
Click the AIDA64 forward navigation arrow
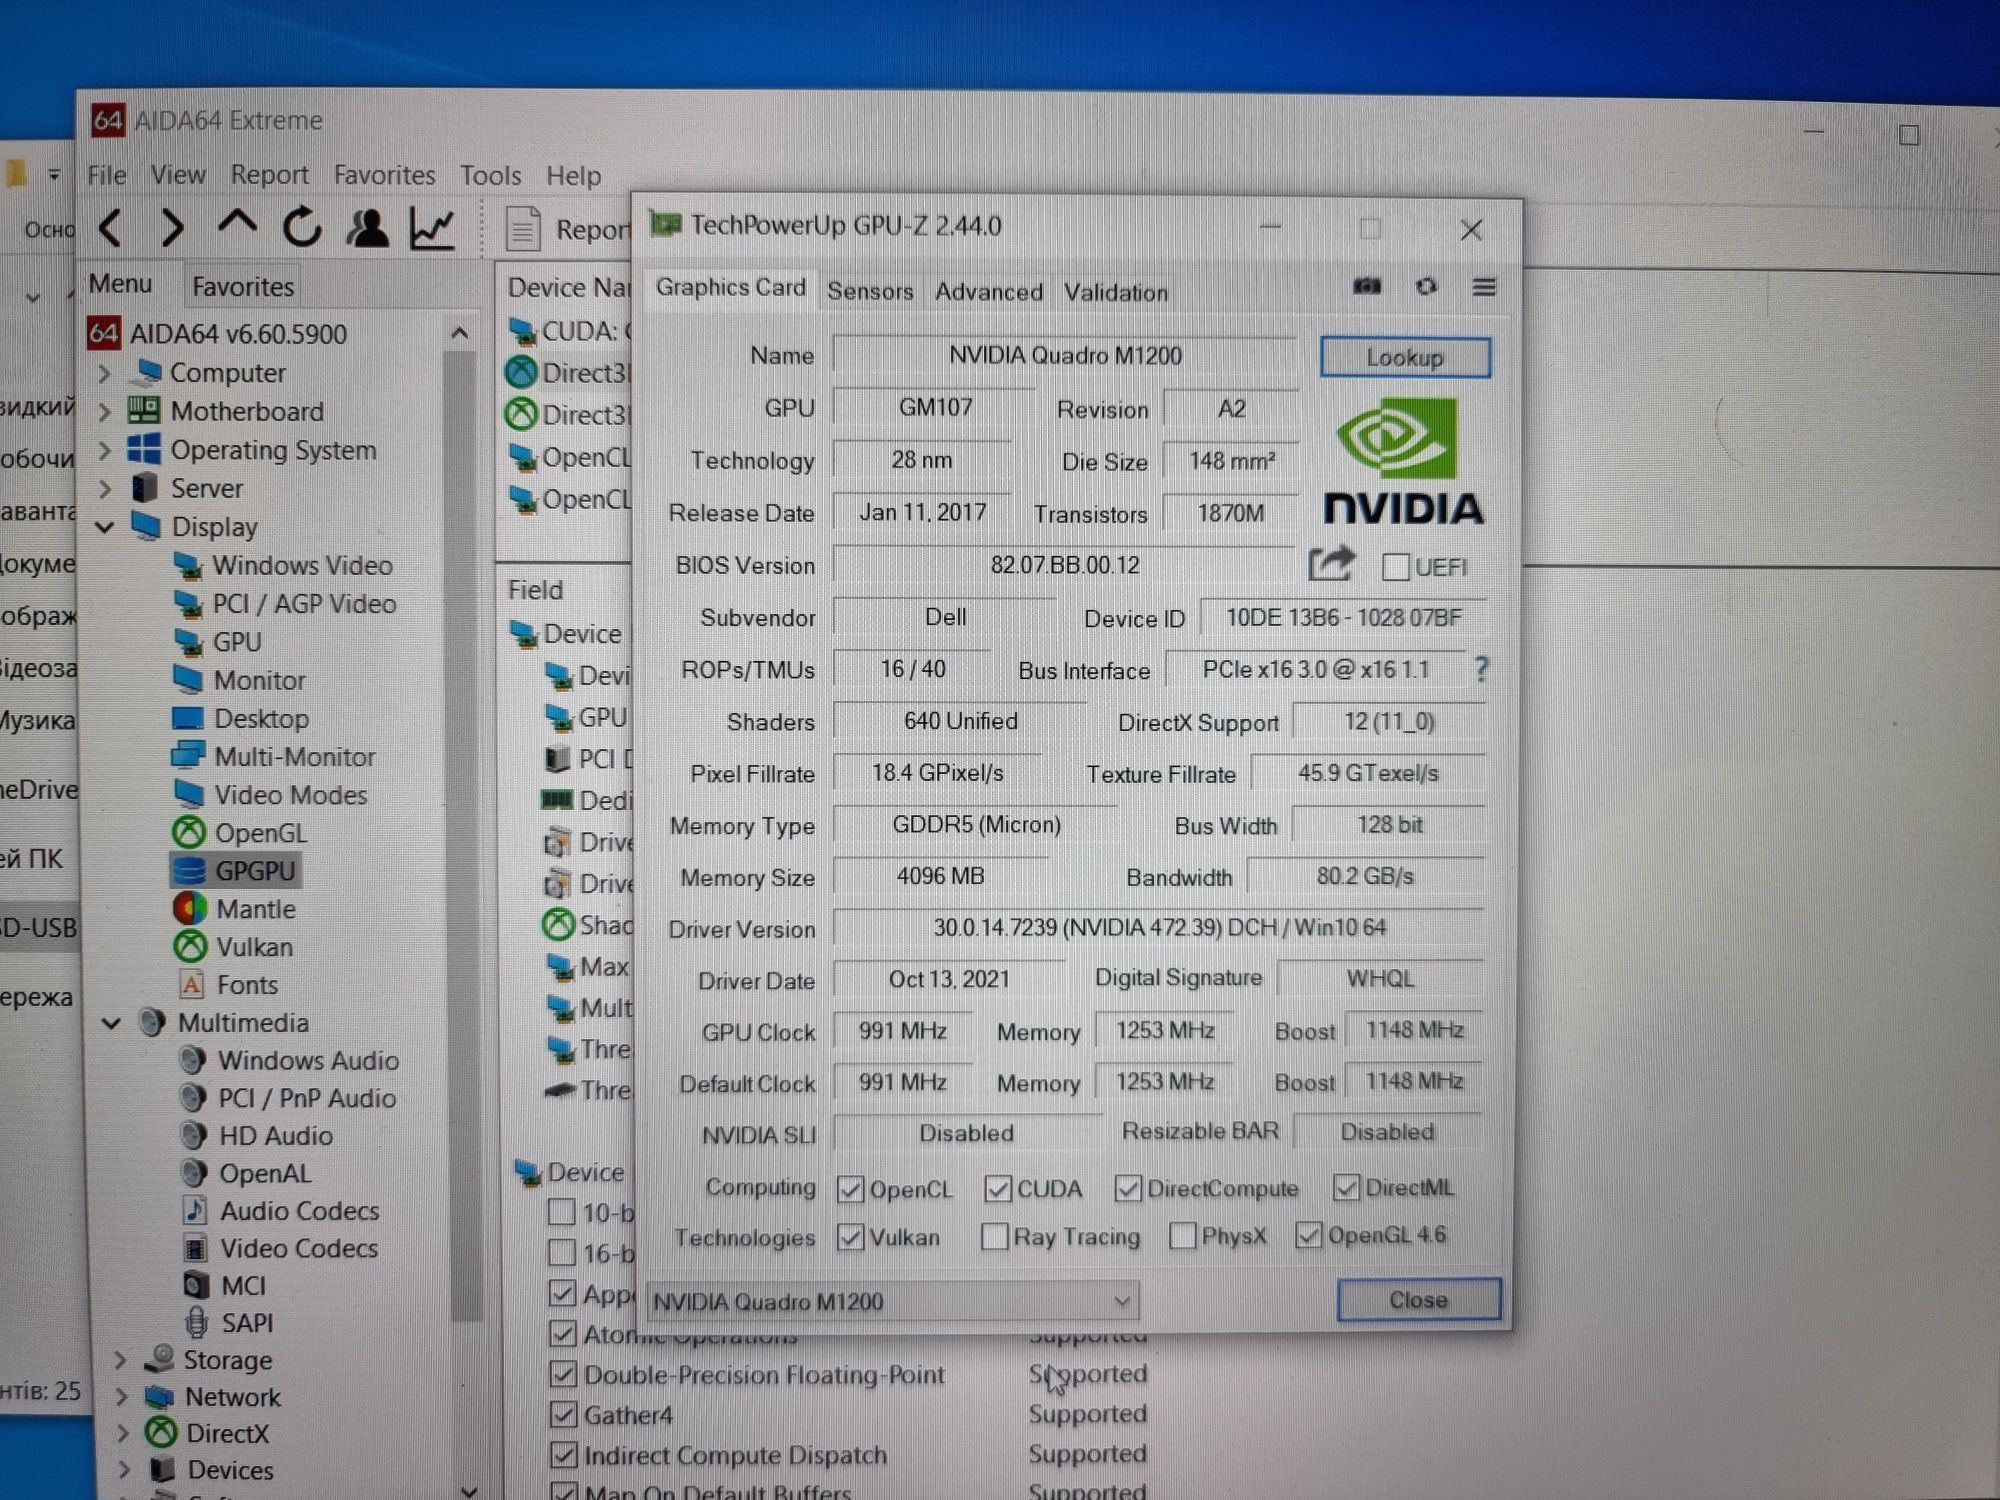[x=172, y=228]
